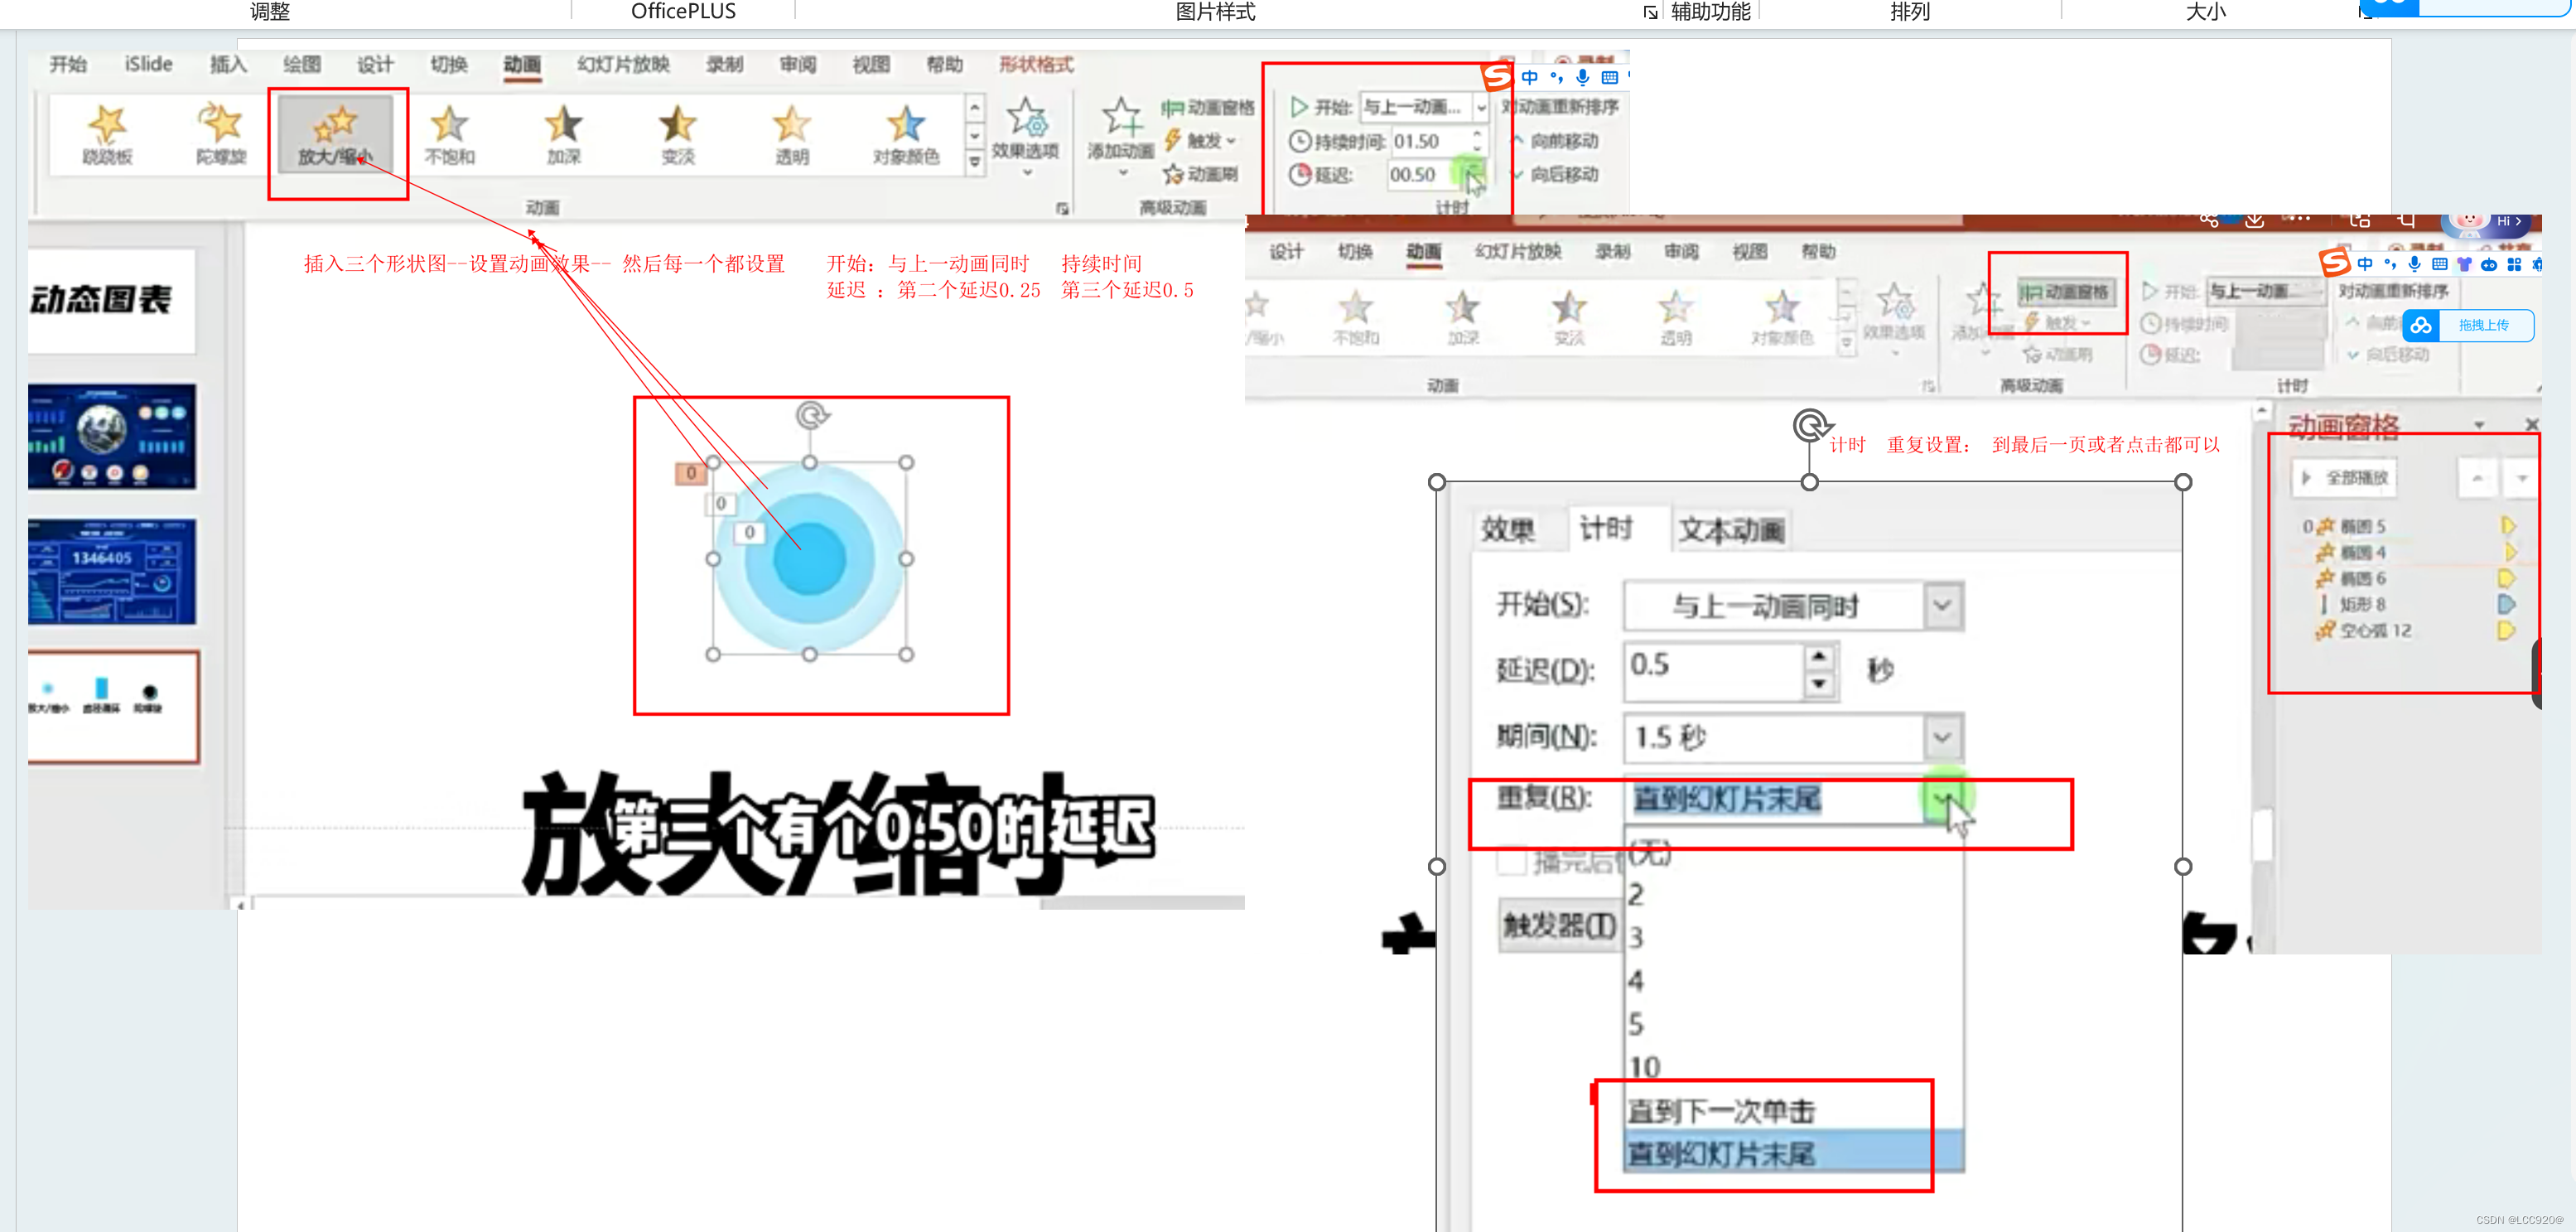Image resolution: width=2576 pixels, height=1232 pixels.
Task: Switch to the 效果 dialog tab
Action: pos(1507,529)
